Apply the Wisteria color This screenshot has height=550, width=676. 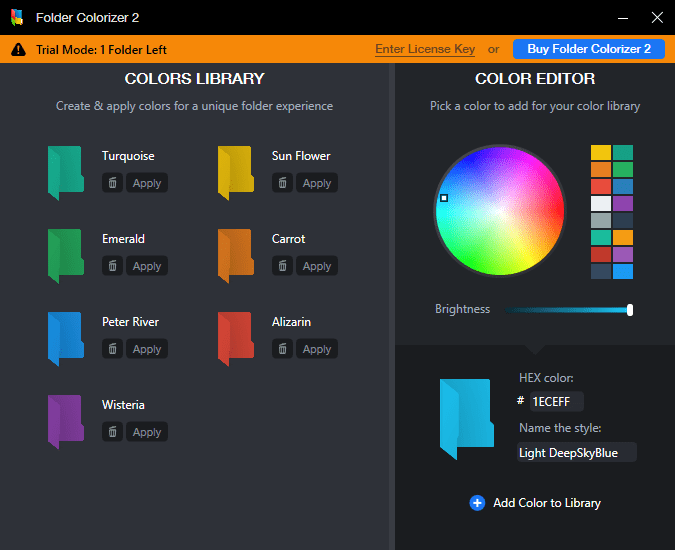147,432
